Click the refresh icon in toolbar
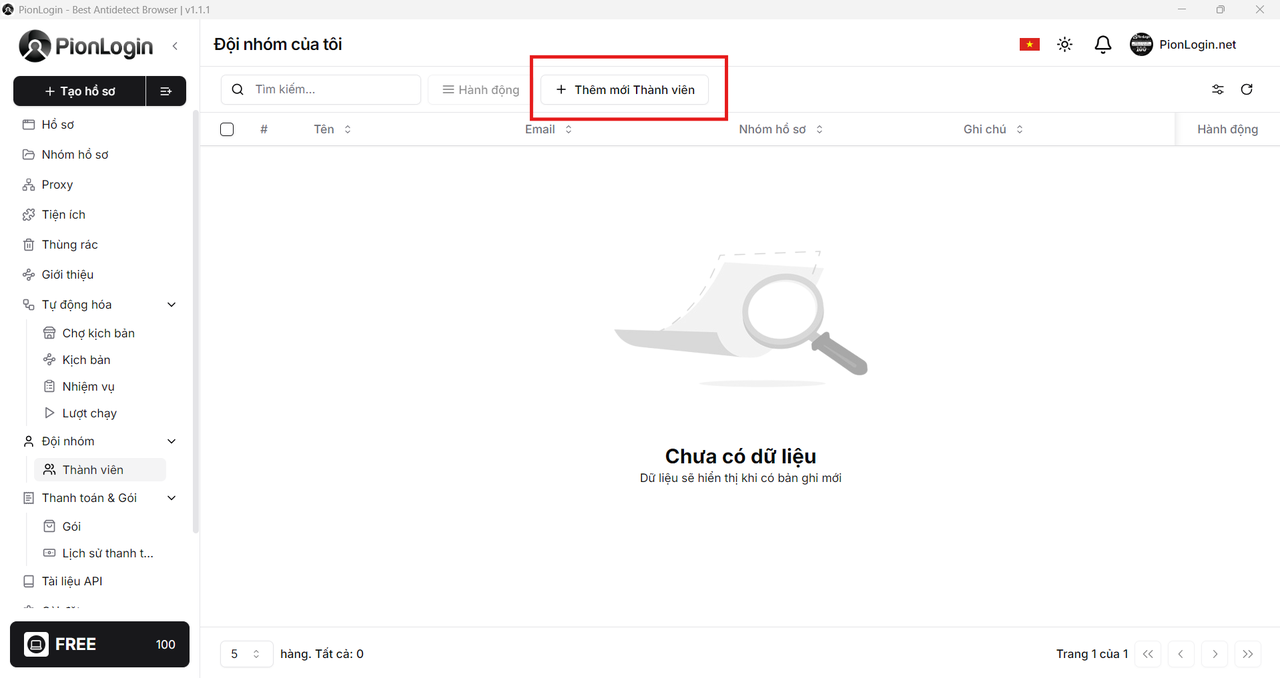1280x678 pixels. (1247, 90)
